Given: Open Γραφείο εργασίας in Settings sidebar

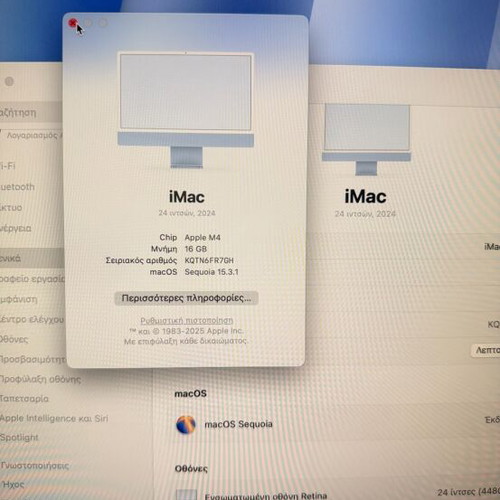Looking at the screenshot, I should coord(32,279).
